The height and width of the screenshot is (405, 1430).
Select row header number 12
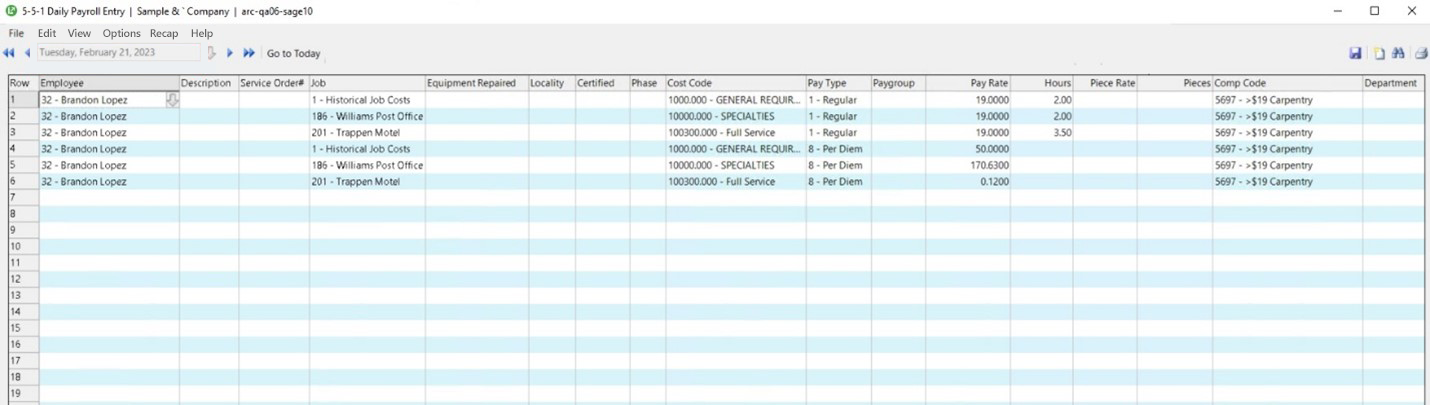coord(23,279)
